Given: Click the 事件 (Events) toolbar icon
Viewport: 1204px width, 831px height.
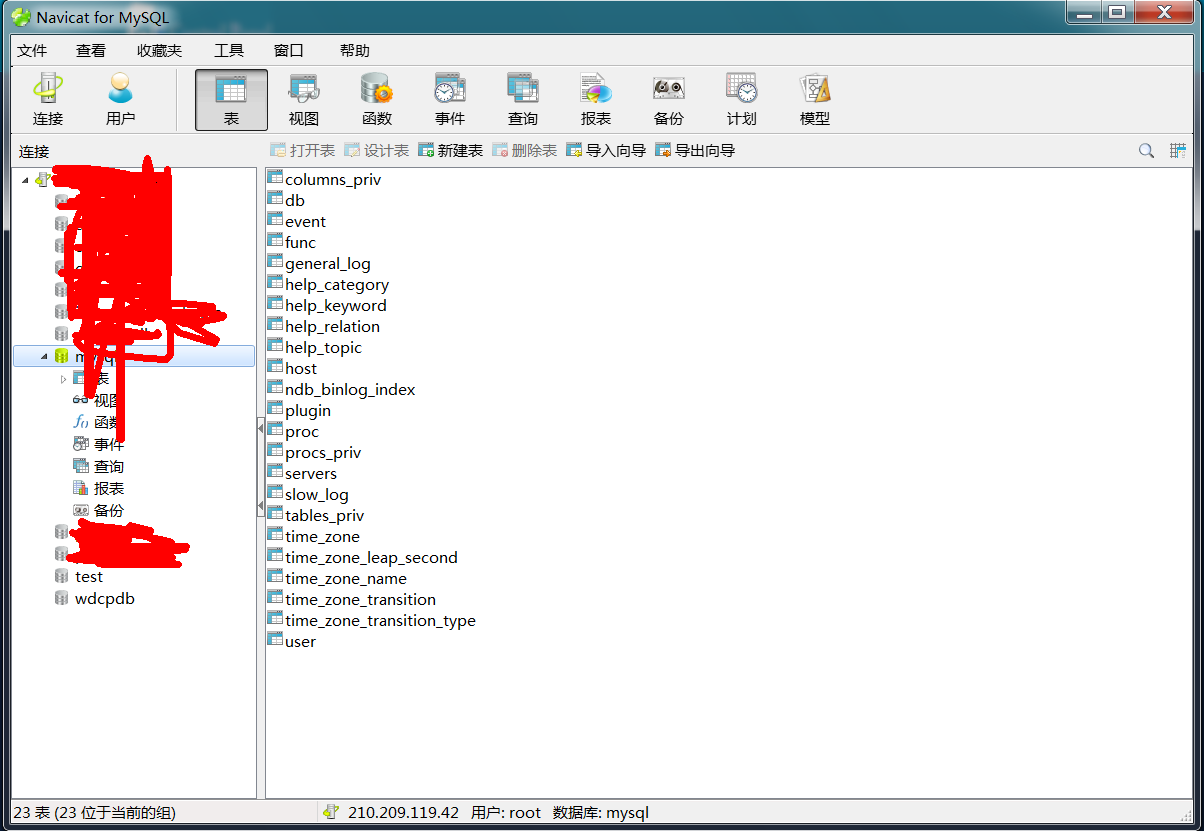Looking at the screenshot, I should click(450, 97).
